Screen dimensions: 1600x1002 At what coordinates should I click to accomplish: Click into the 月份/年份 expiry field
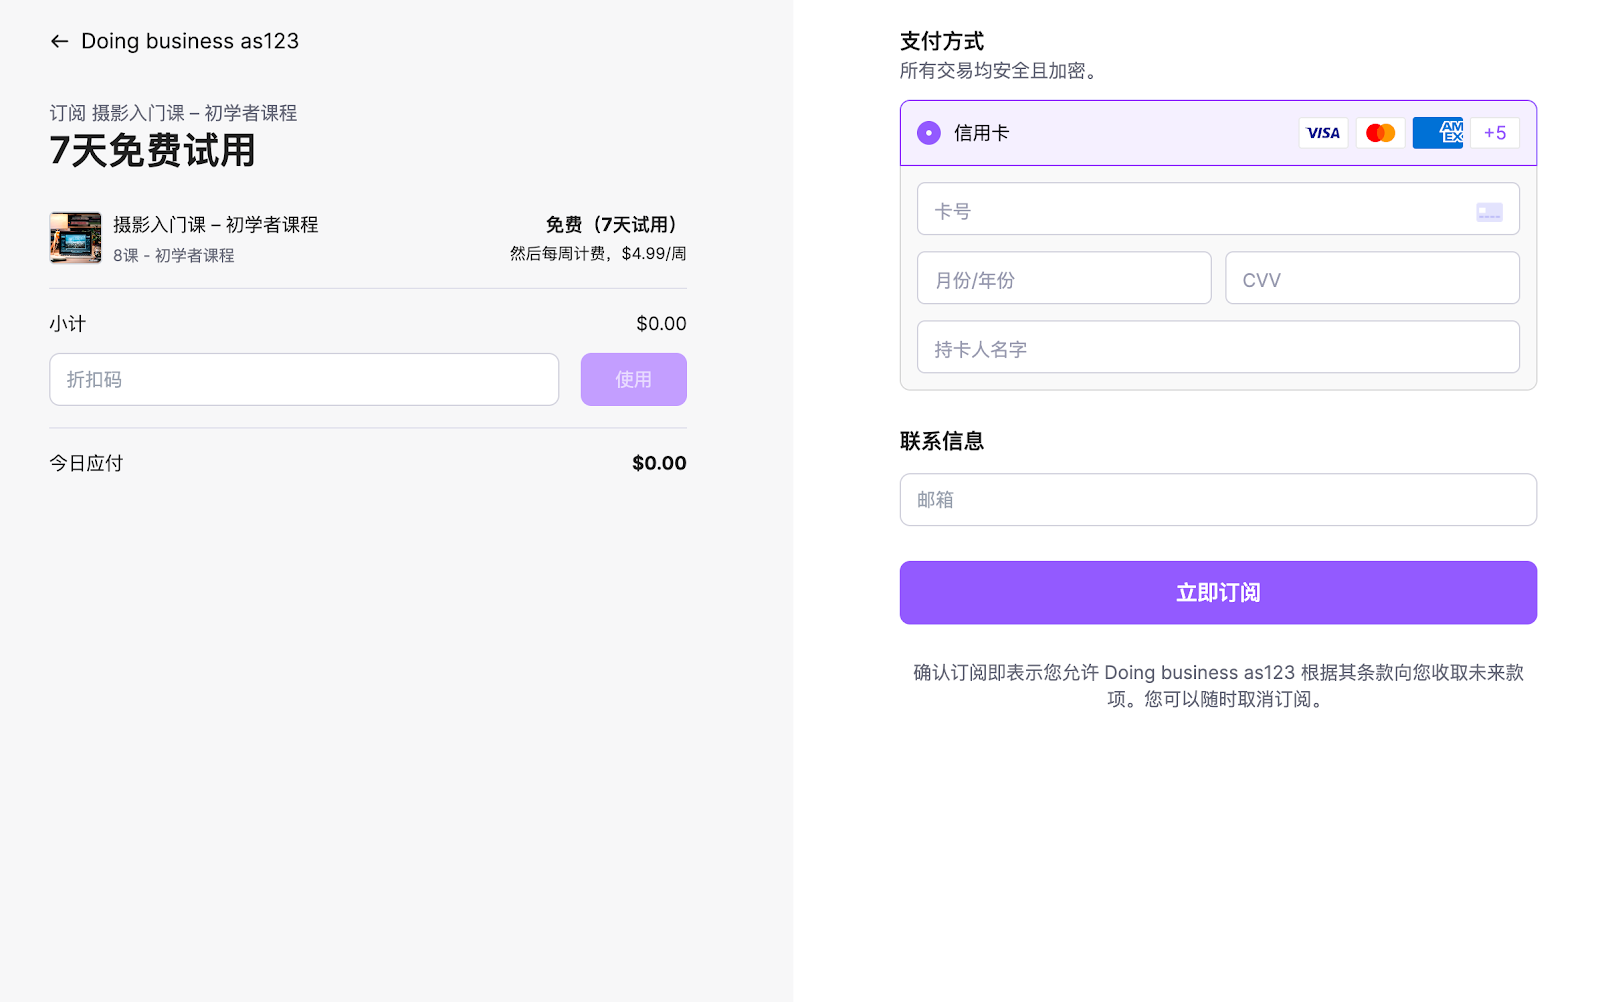pos(1063,278)
